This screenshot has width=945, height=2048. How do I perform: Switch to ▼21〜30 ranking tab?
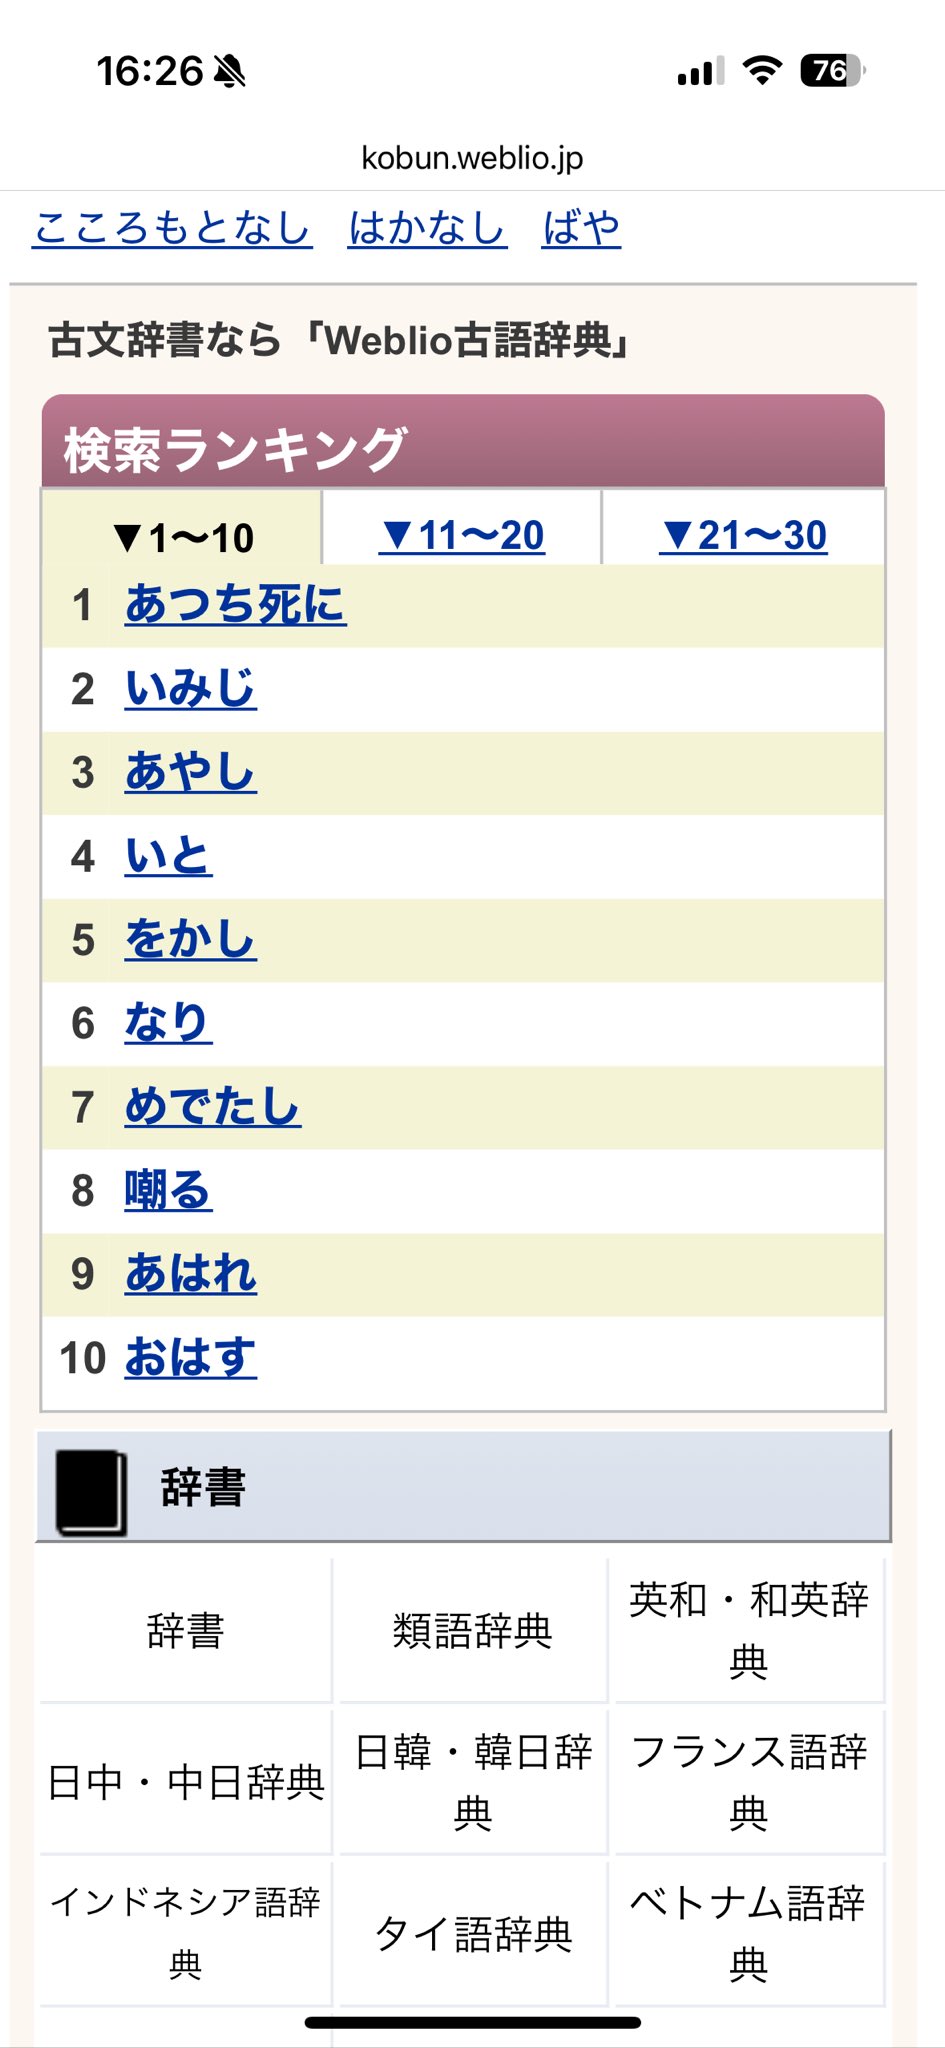point(744,536)
